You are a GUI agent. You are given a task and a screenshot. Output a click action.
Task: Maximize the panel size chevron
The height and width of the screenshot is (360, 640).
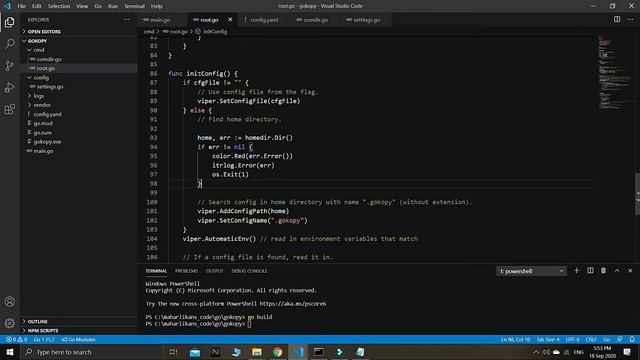[x=617, y=271]
